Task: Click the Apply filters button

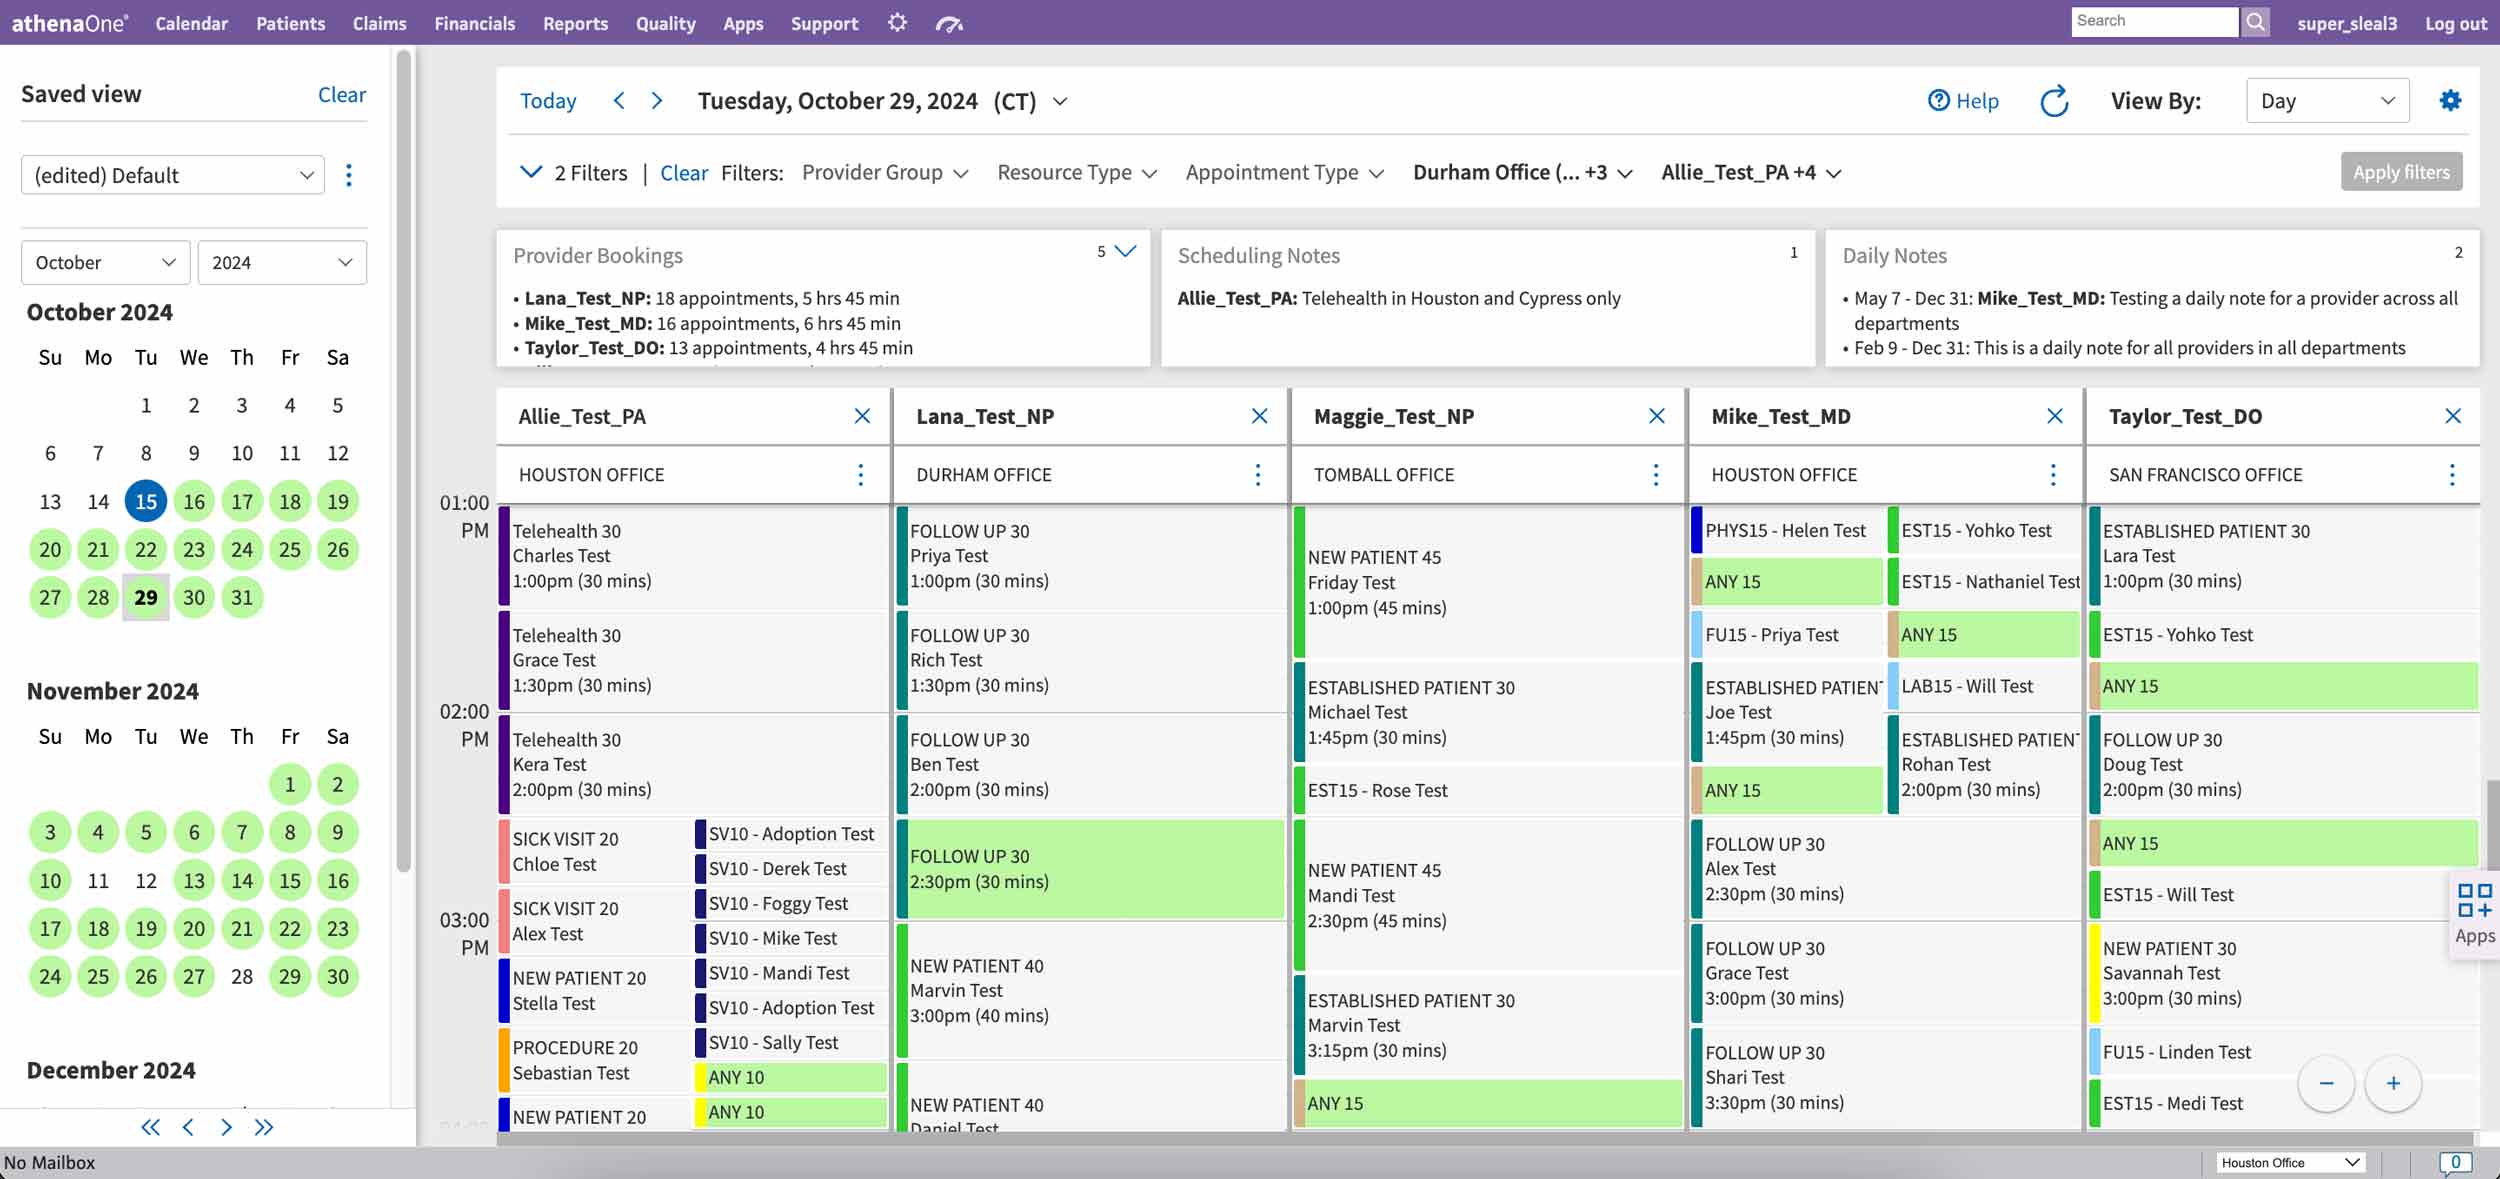Action: pyautogui.click(x=2401, y=171)
